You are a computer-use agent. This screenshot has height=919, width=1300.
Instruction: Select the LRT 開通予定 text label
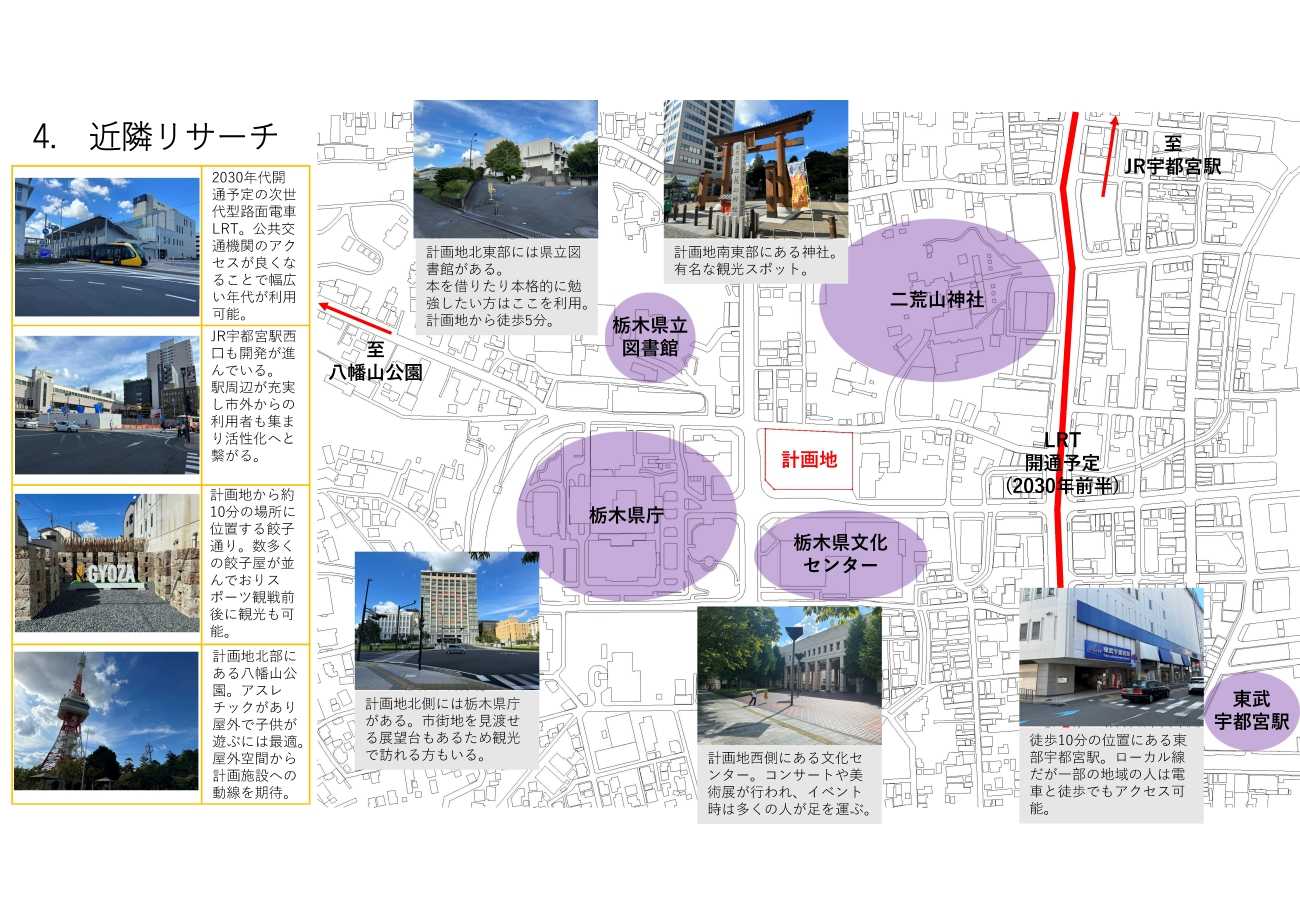1062,463
